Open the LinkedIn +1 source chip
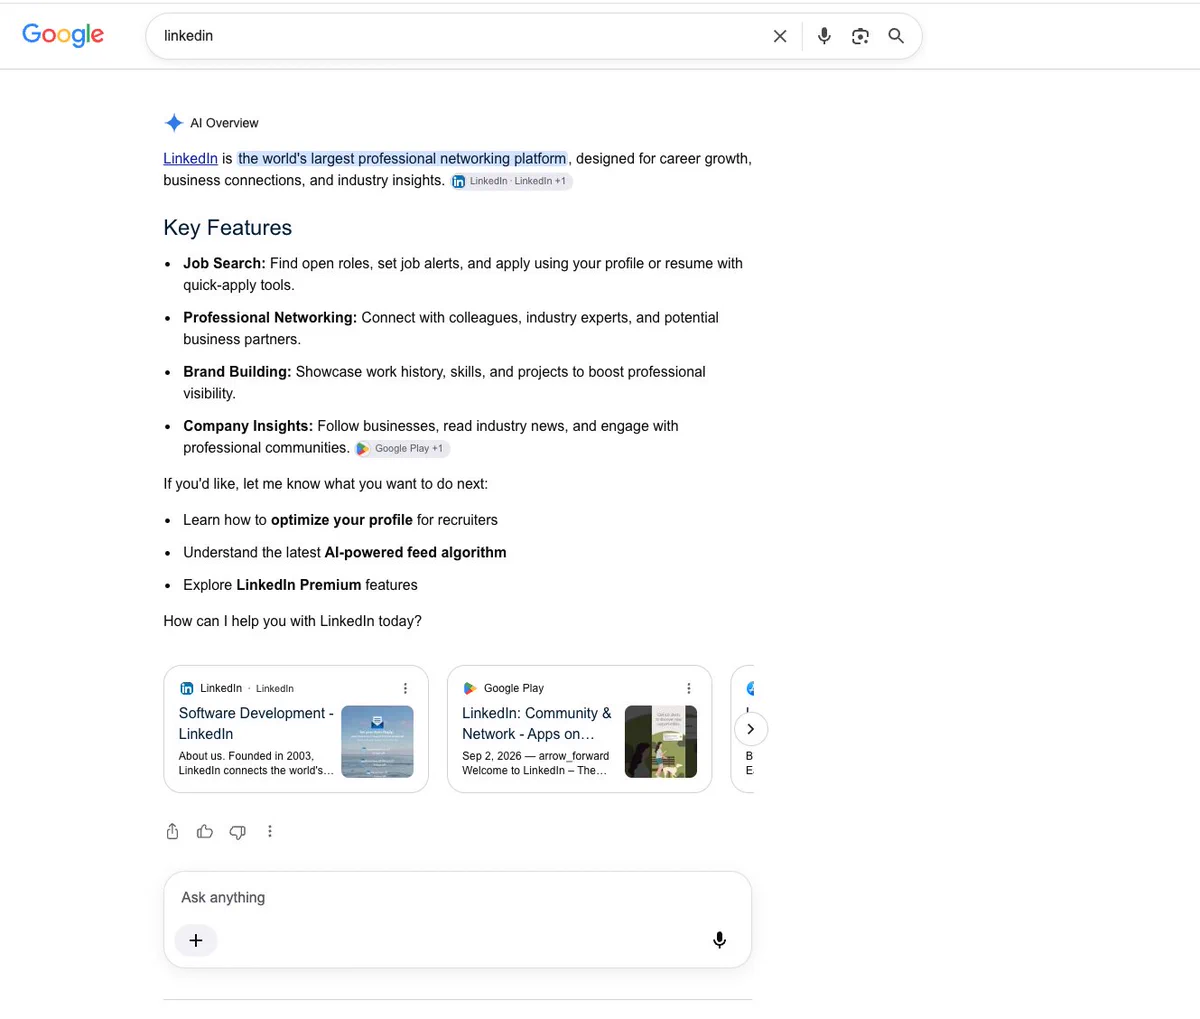 tap(511, 181)
